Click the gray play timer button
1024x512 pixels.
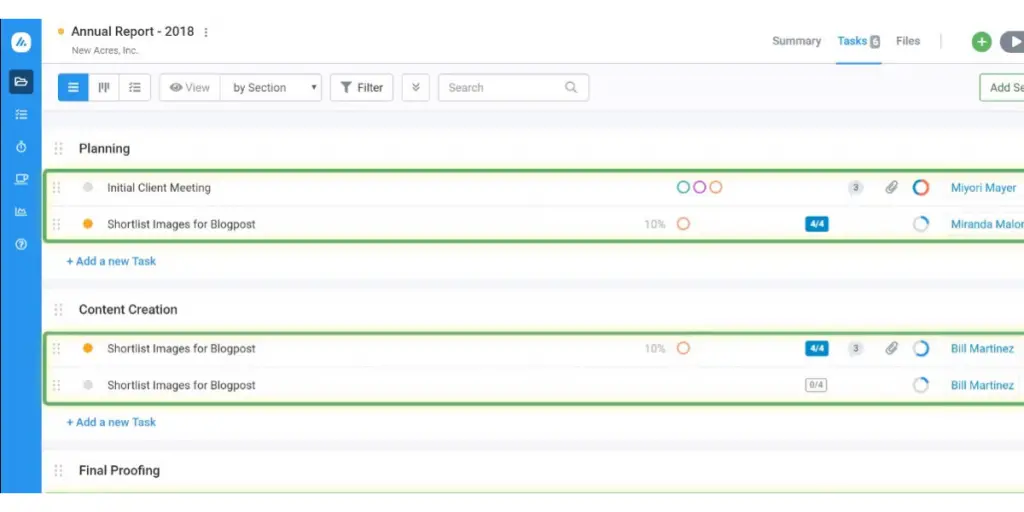[1012, 42]
